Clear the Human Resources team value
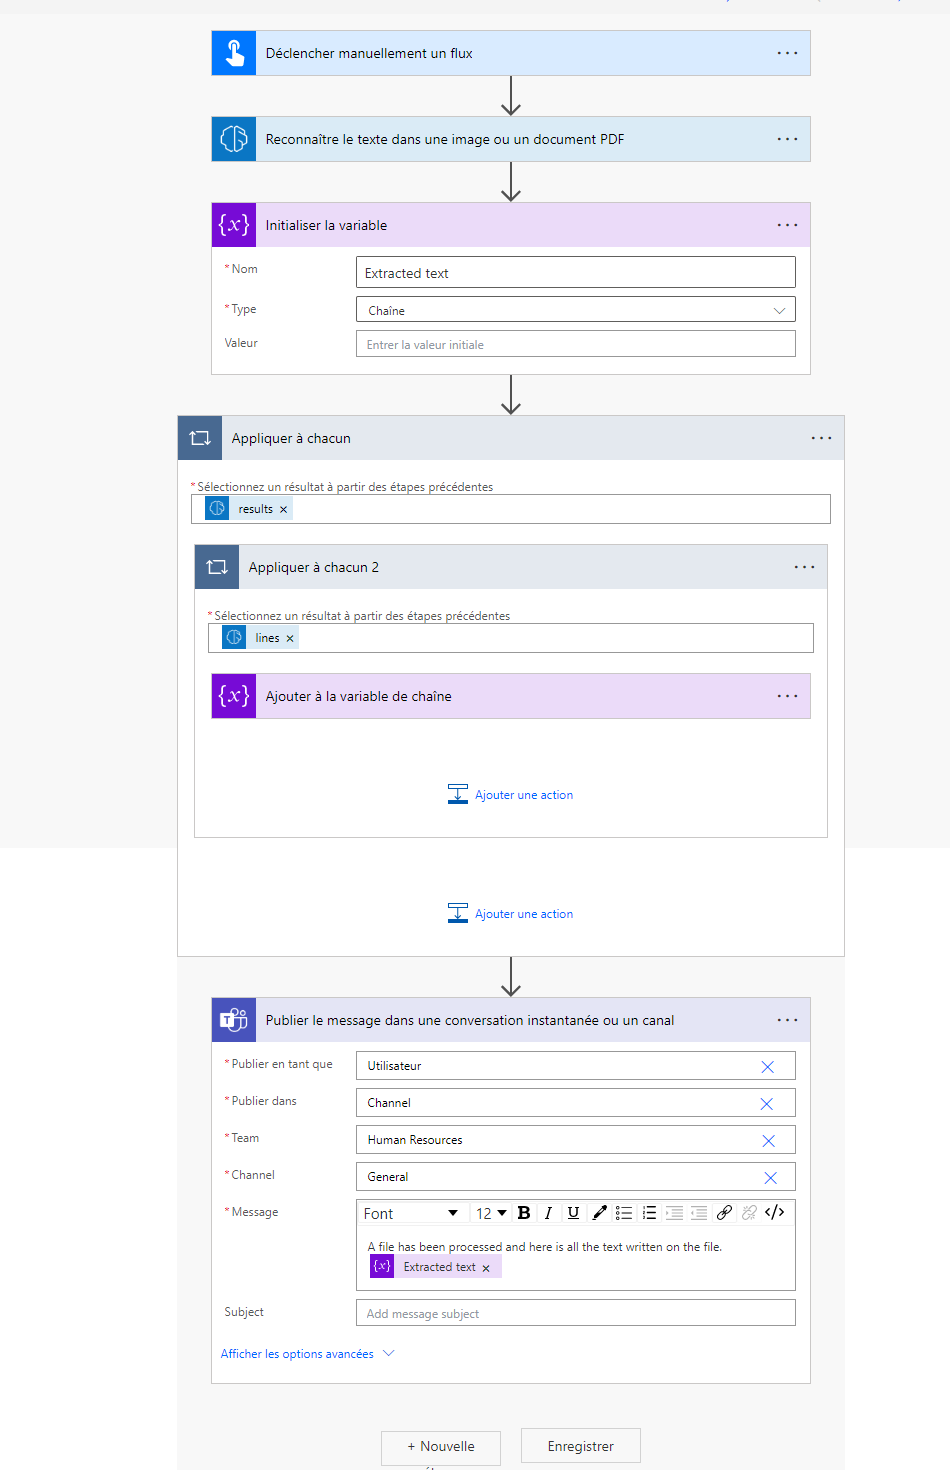This screenshot has height=1470, width=950. tap(768, 1141)
